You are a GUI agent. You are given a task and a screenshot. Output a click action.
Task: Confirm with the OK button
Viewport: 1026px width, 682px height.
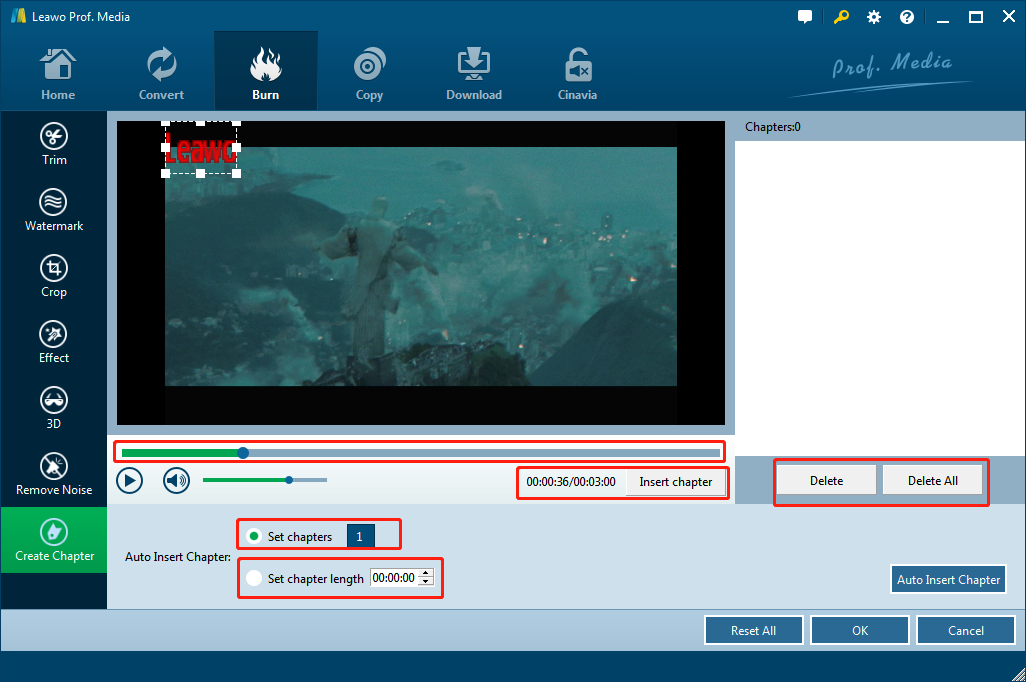[860, 630]
